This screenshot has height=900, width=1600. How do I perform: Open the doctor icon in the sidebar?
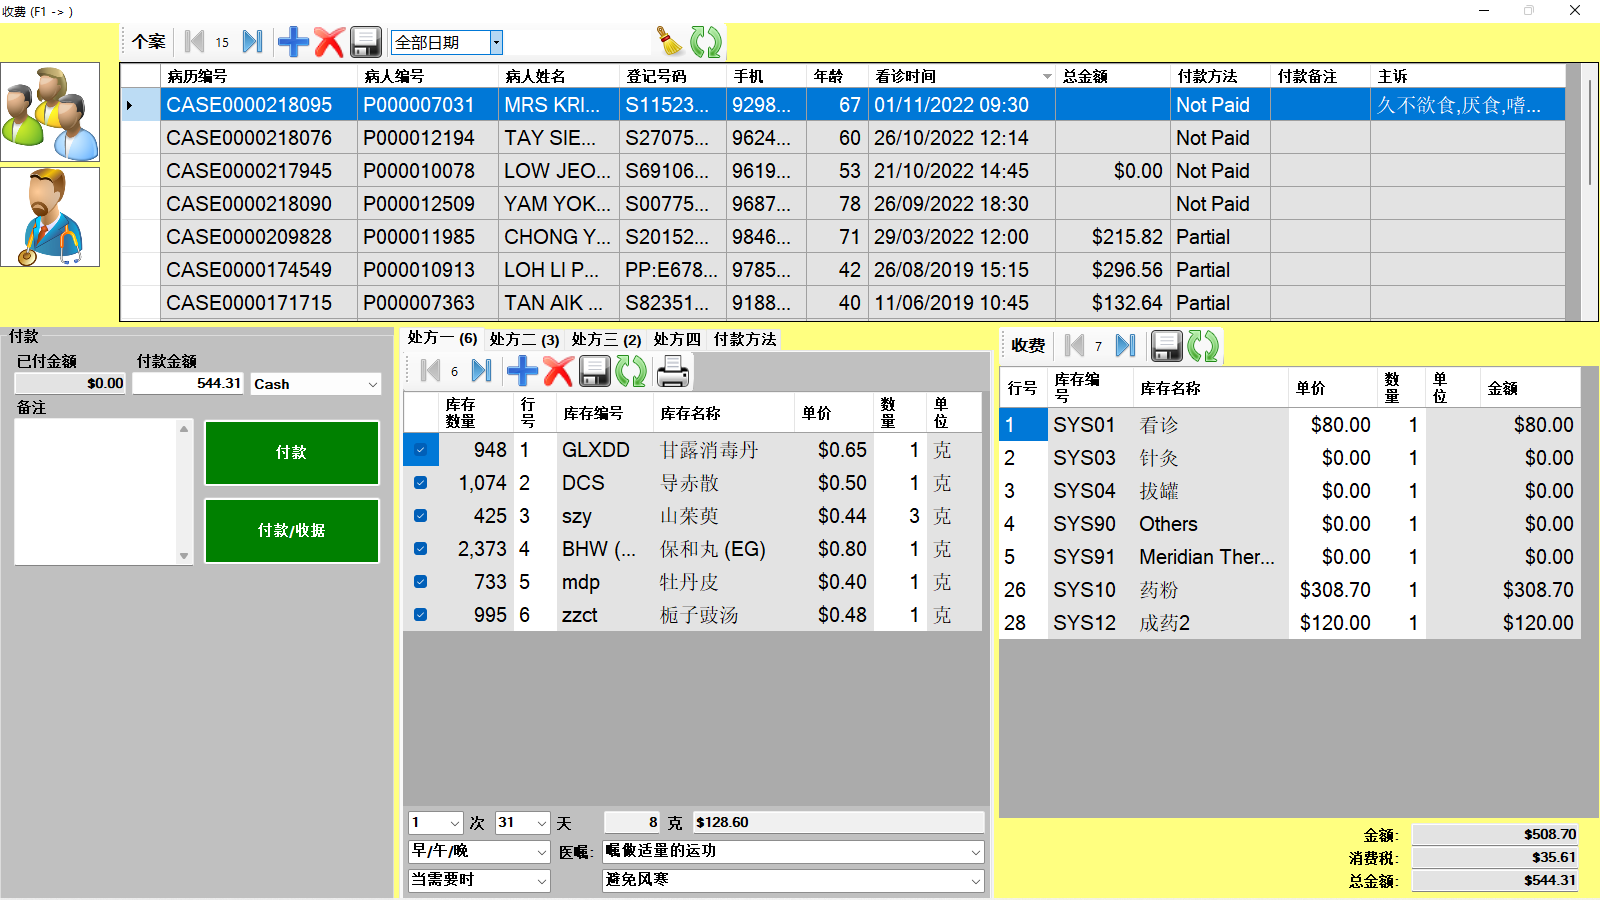[50, 217]
